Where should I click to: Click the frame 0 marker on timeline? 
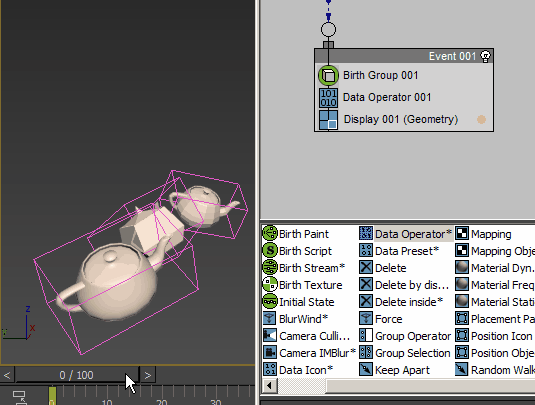click(x=52, y=396)
